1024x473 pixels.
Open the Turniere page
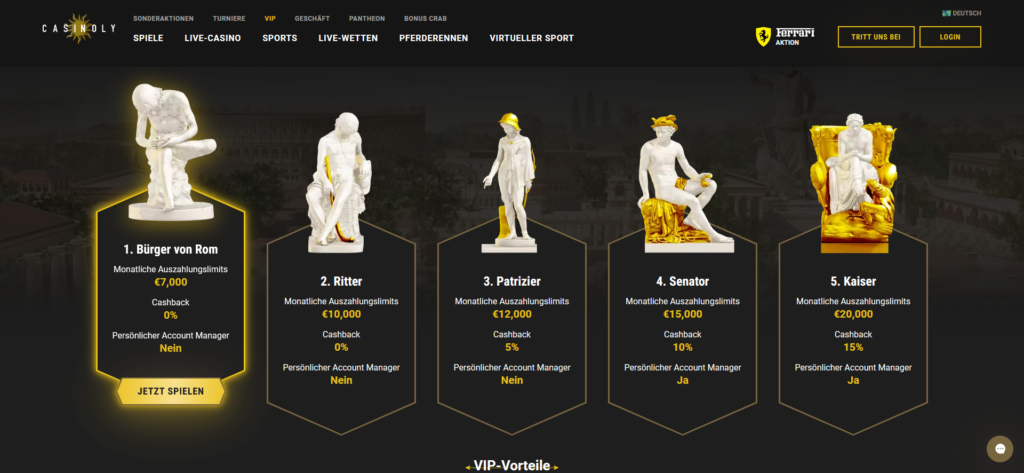pyautogui.click(x=229, y=19)
